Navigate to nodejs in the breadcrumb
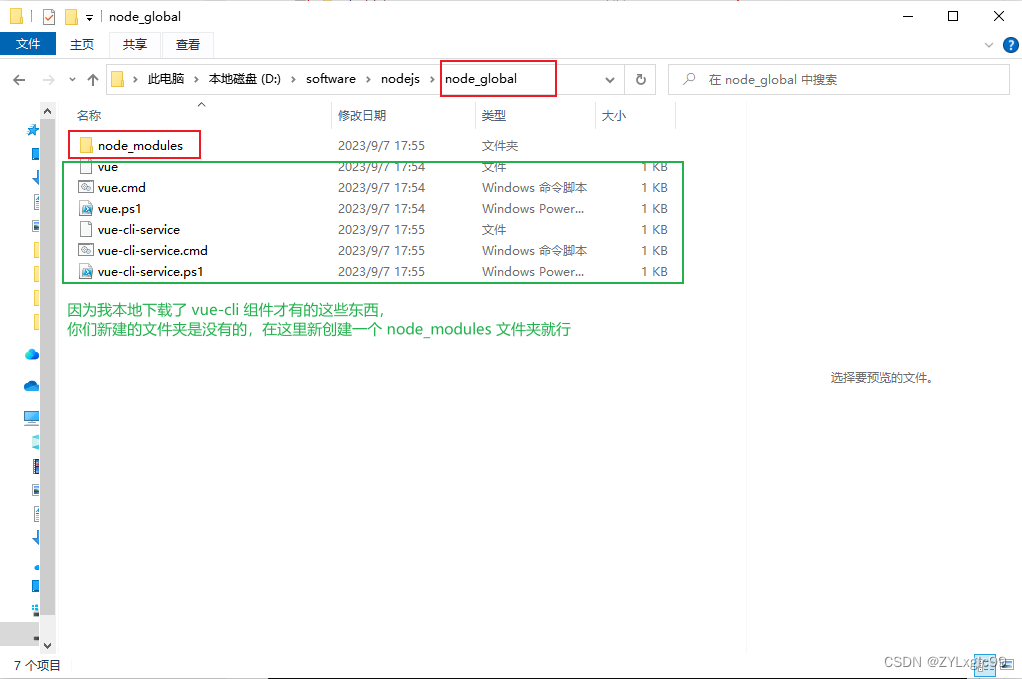 click(x=400, y=79)
